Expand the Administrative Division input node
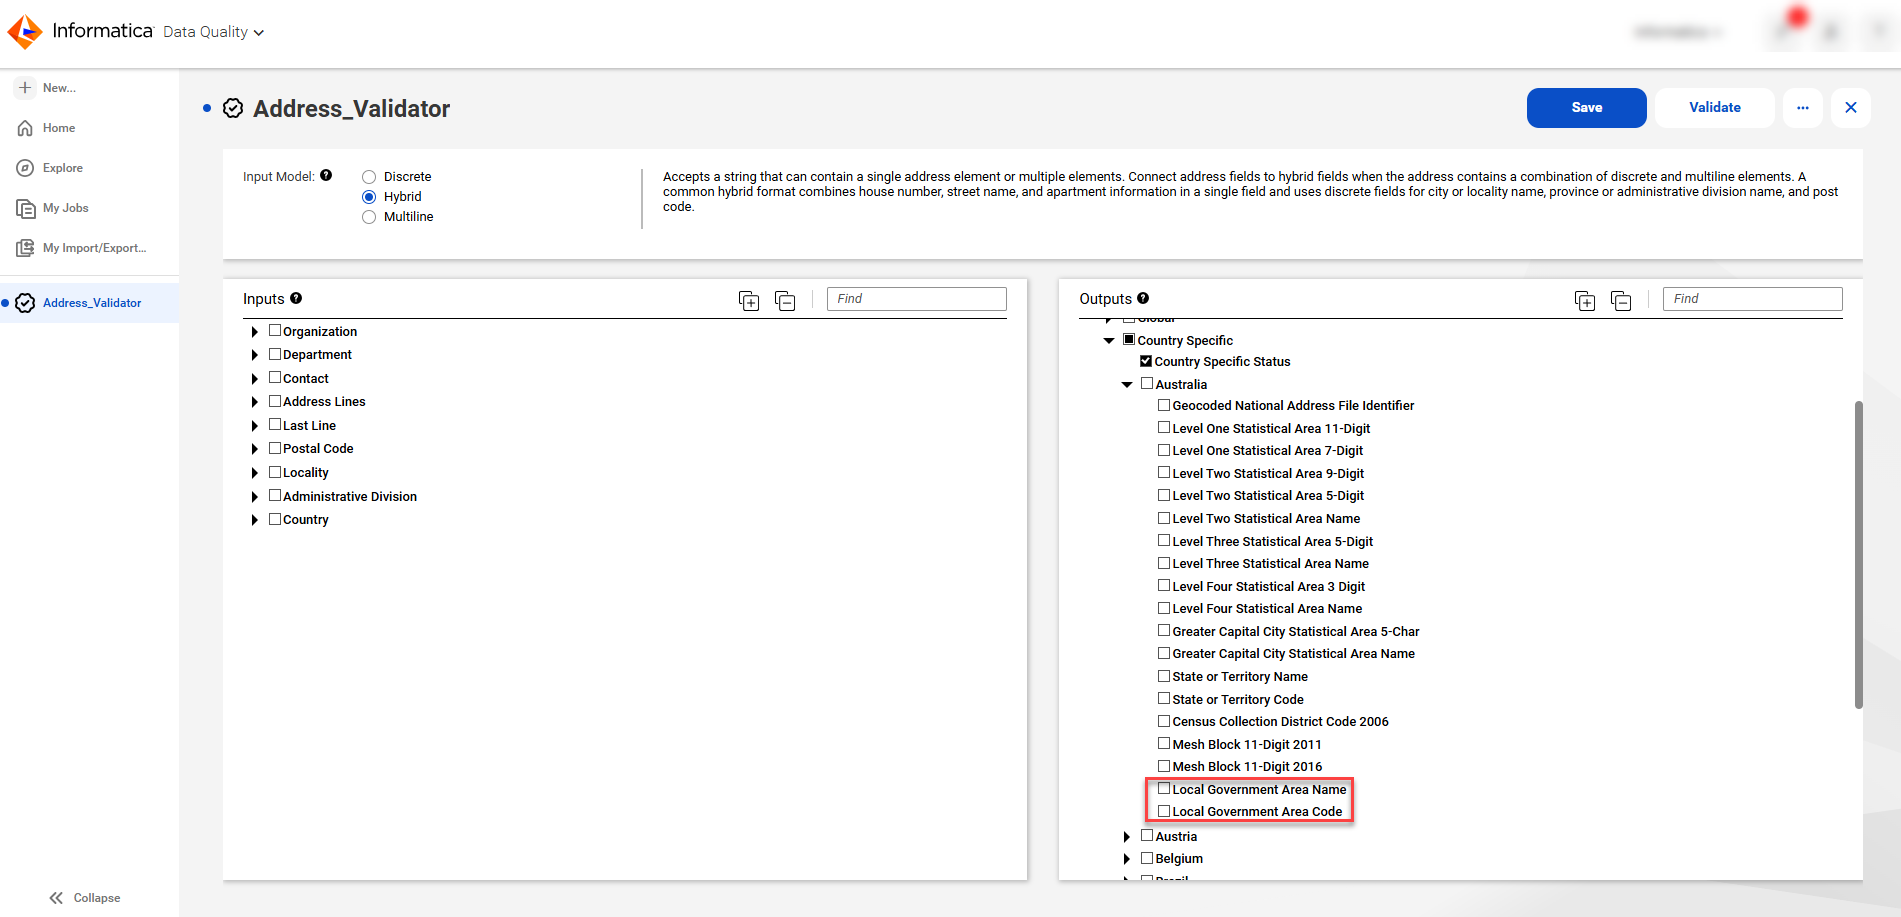This screenshot has height=917, width=1901. 254,497
